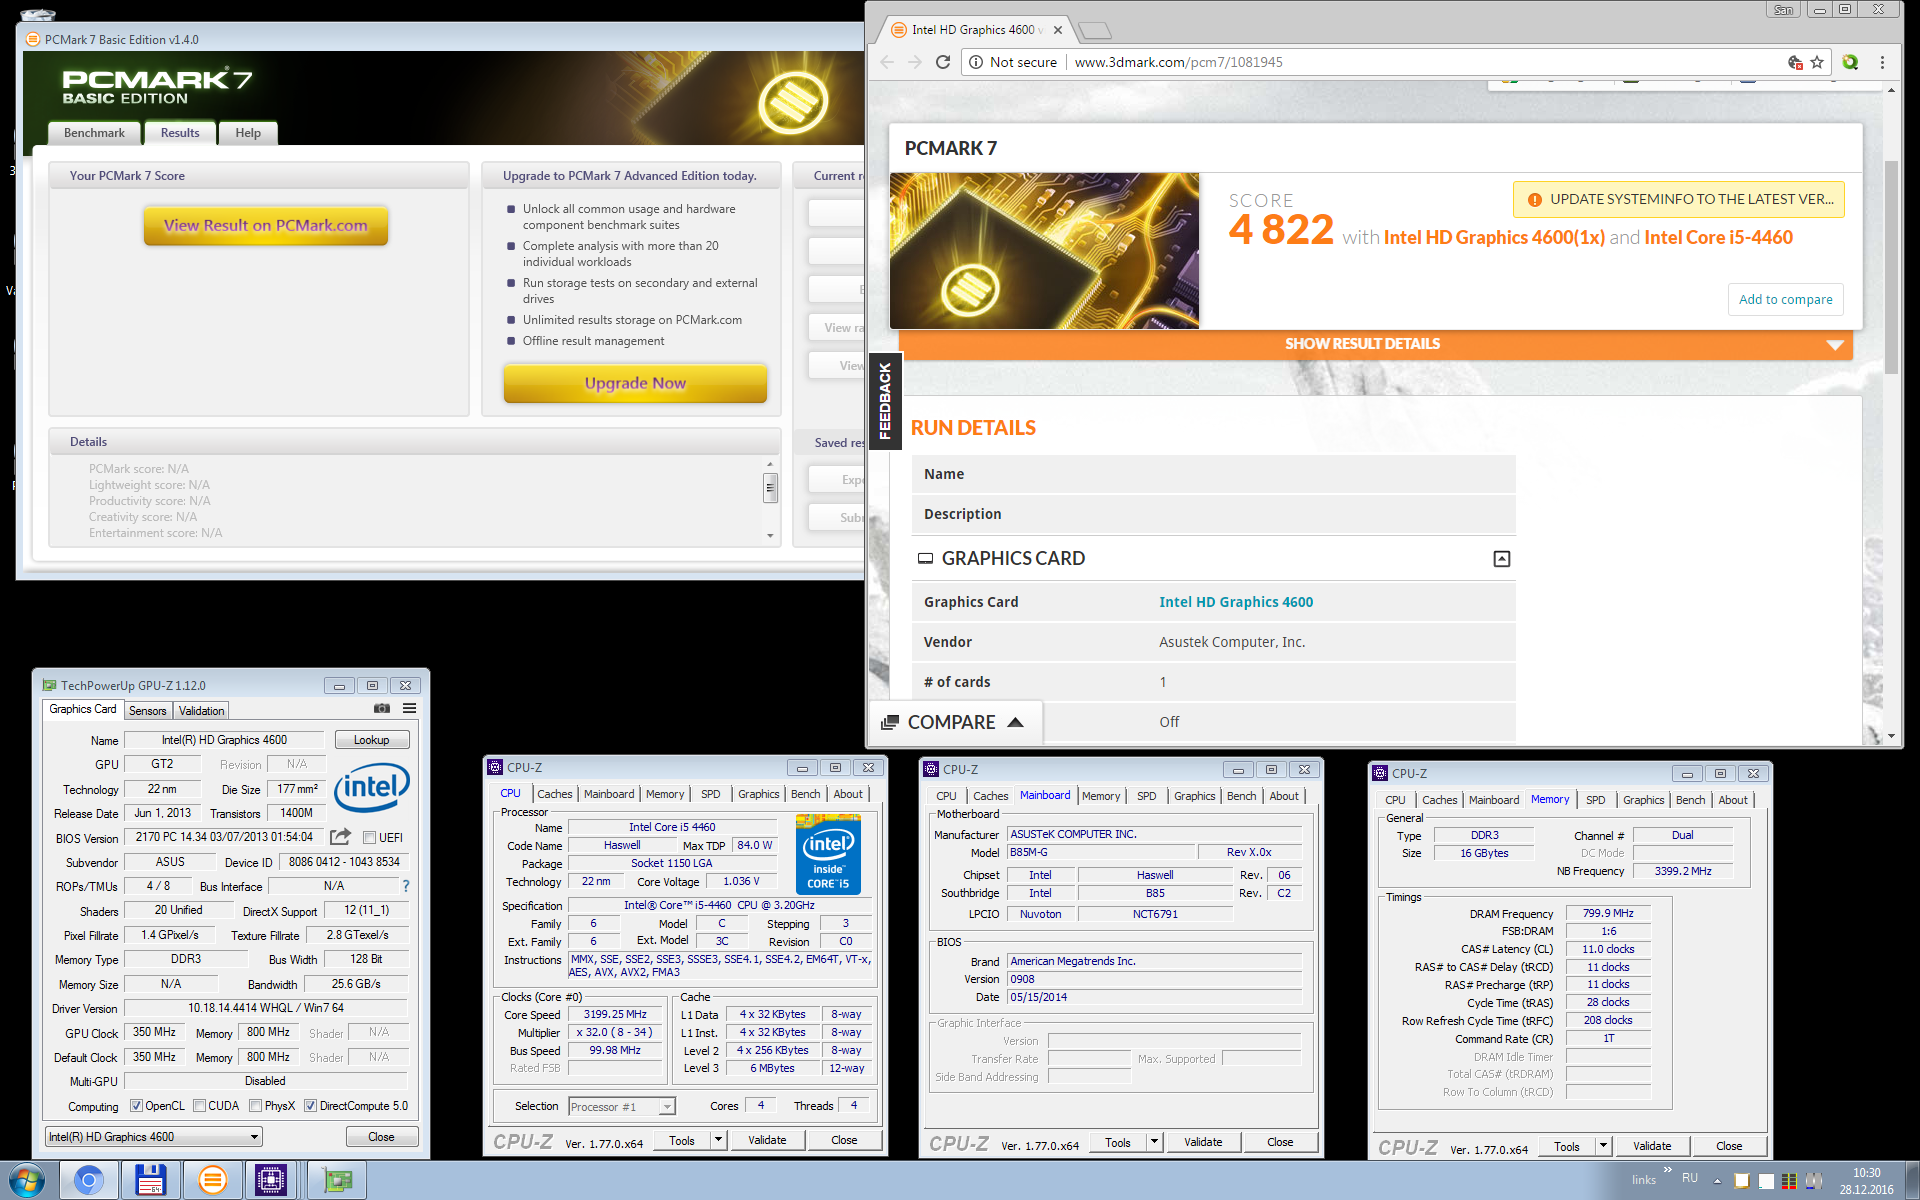Click the Close button in GPU-Z
1920x1200 pixels.
(381, 1137)
